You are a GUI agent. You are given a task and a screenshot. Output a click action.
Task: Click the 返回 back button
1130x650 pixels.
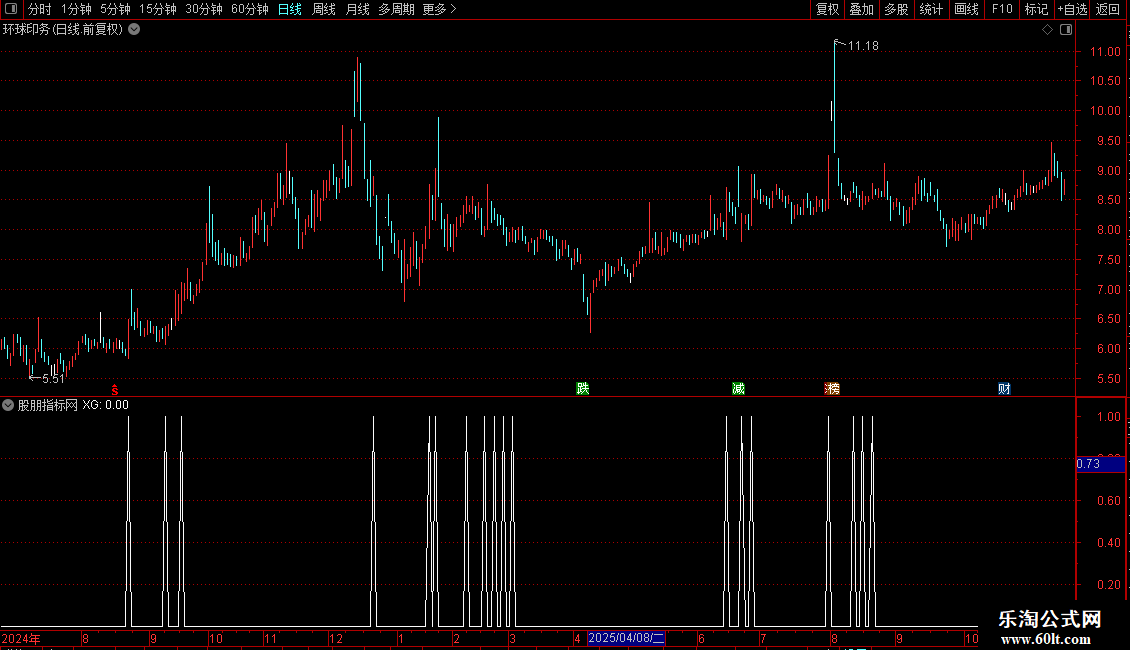(x=1108, y=9)
